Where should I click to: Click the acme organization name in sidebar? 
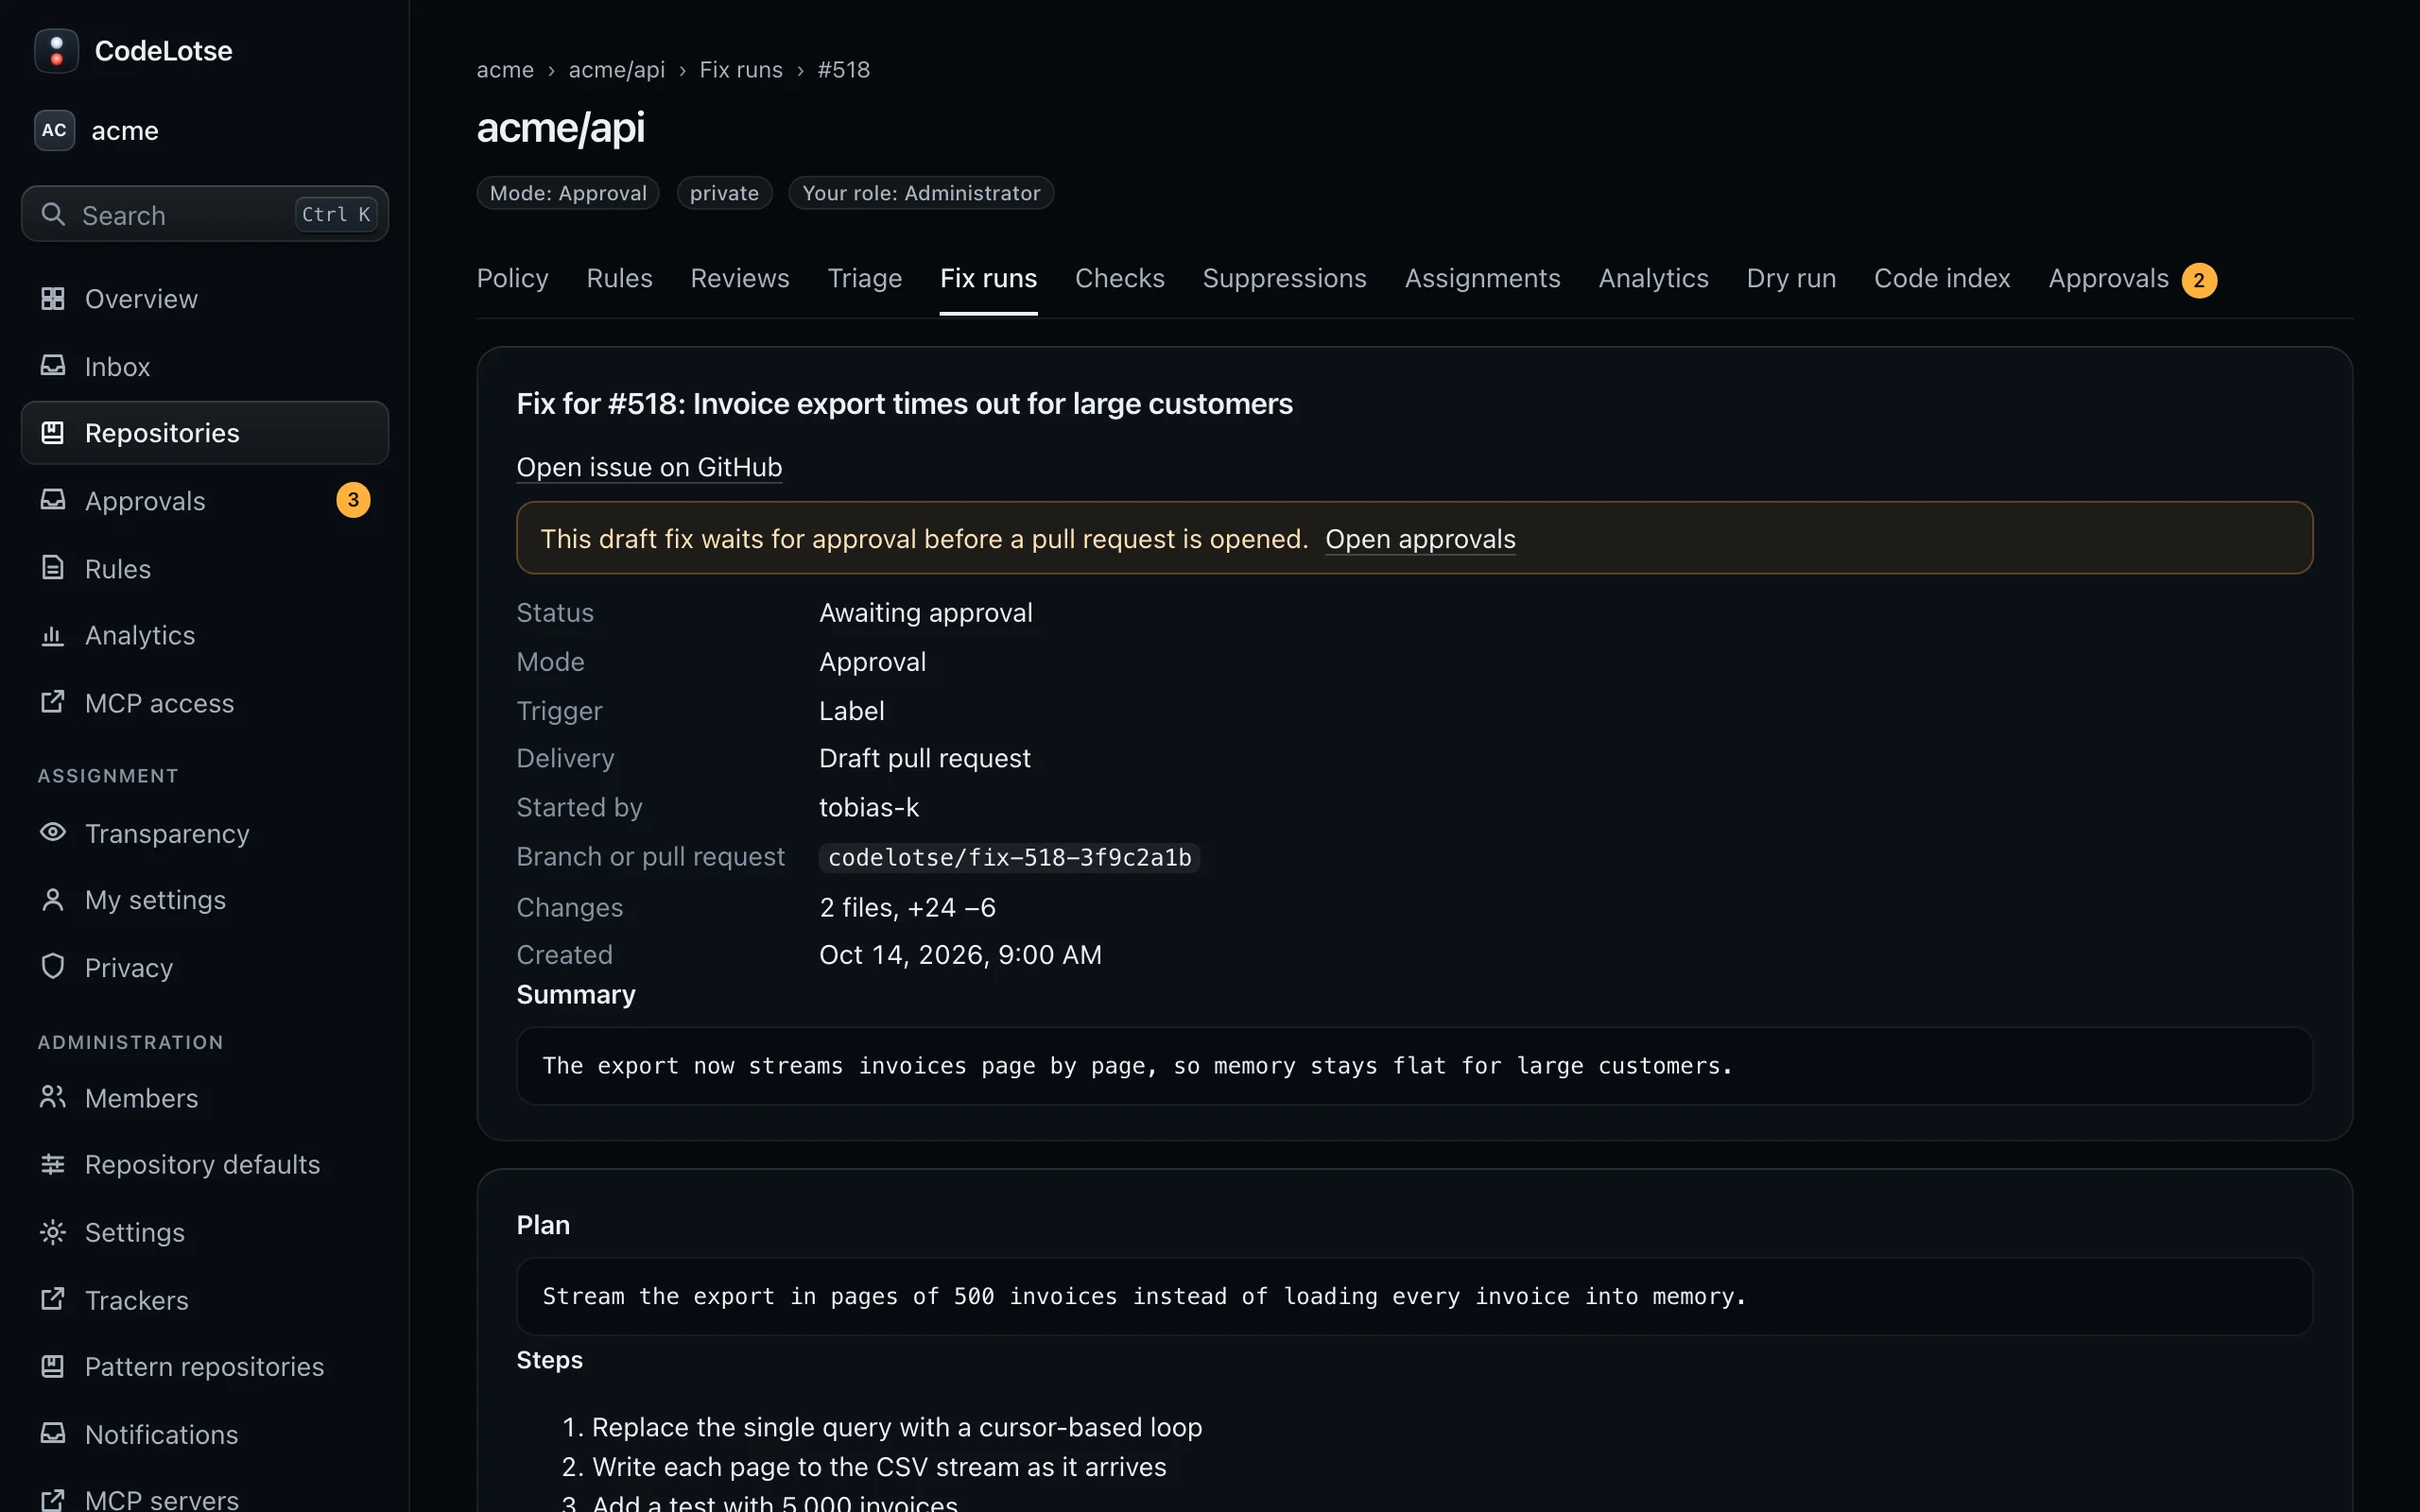click(125, 131)
